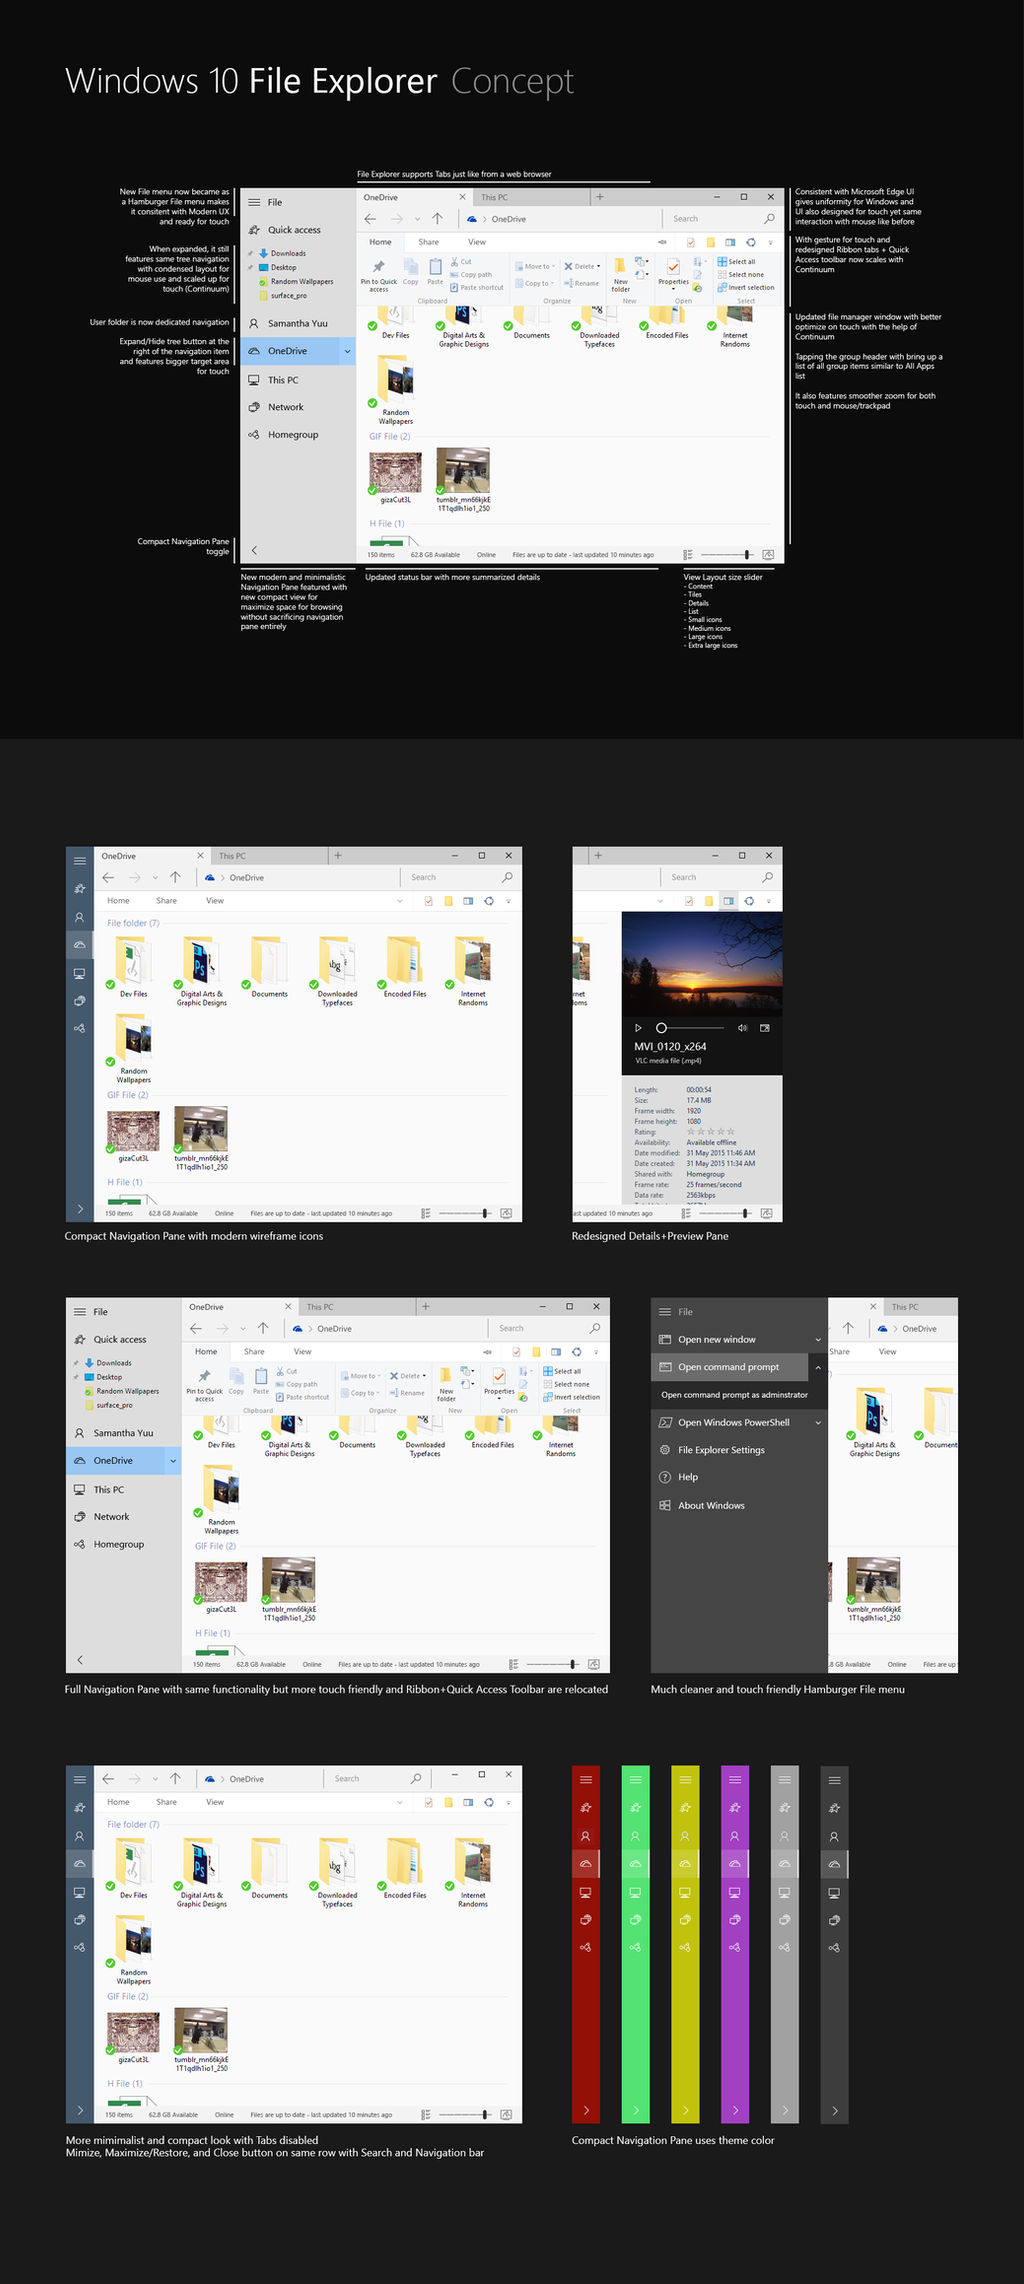The image size is (1024, 2284).
Task: Click hamburger icon on green theme strip
Action: point(635,1779)
